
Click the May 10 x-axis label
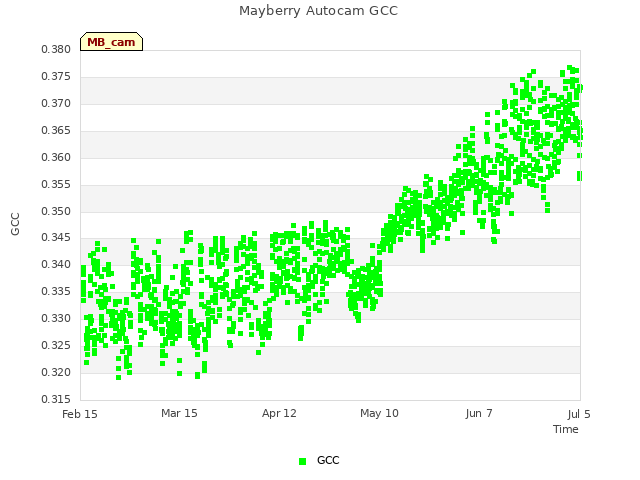coord(379,413)
